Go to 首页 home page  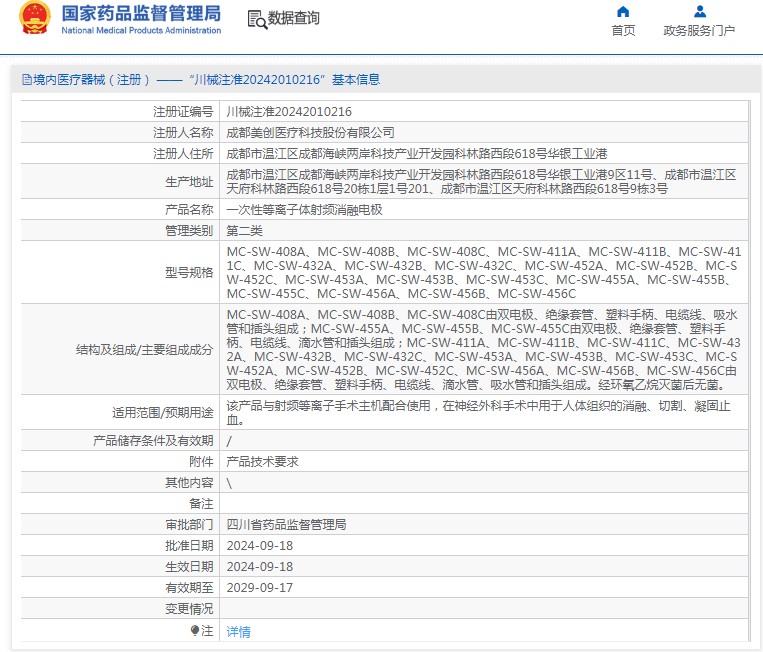(623, 31)
